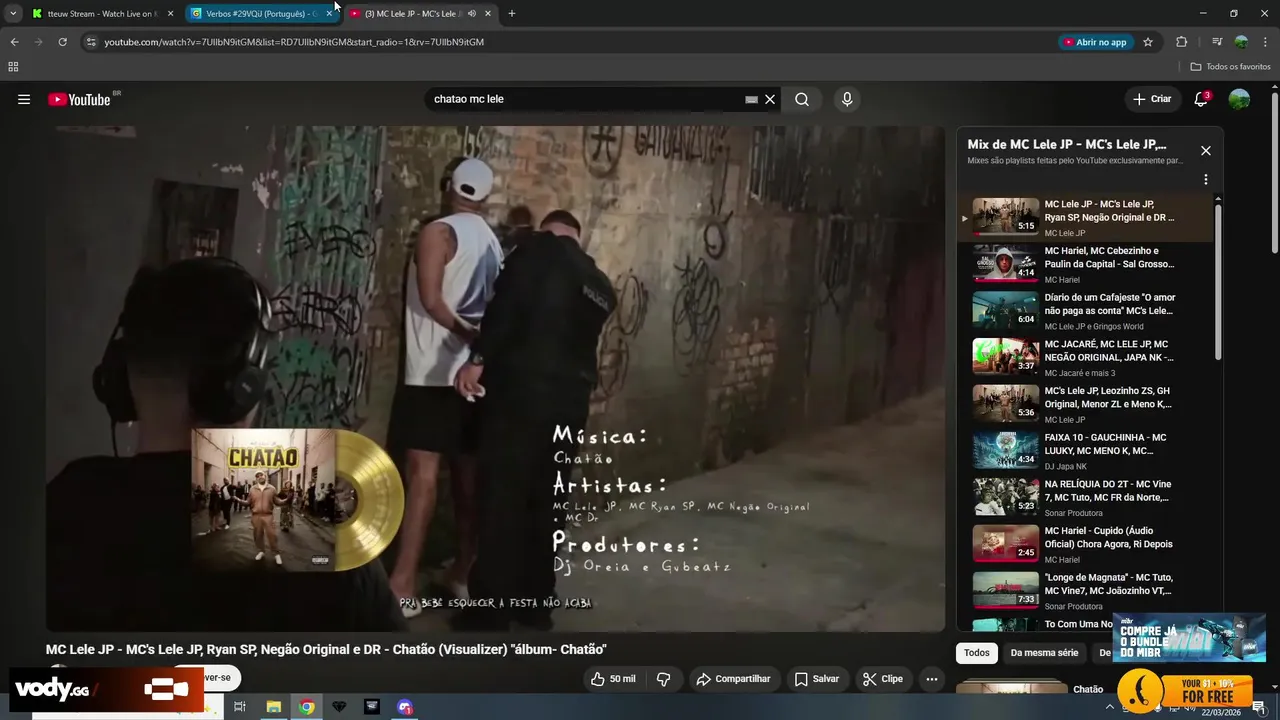This screenshot has height=720, width=1280.
Task: Switch to Verbos #29VQJ tab
Action: click(262, 14)
